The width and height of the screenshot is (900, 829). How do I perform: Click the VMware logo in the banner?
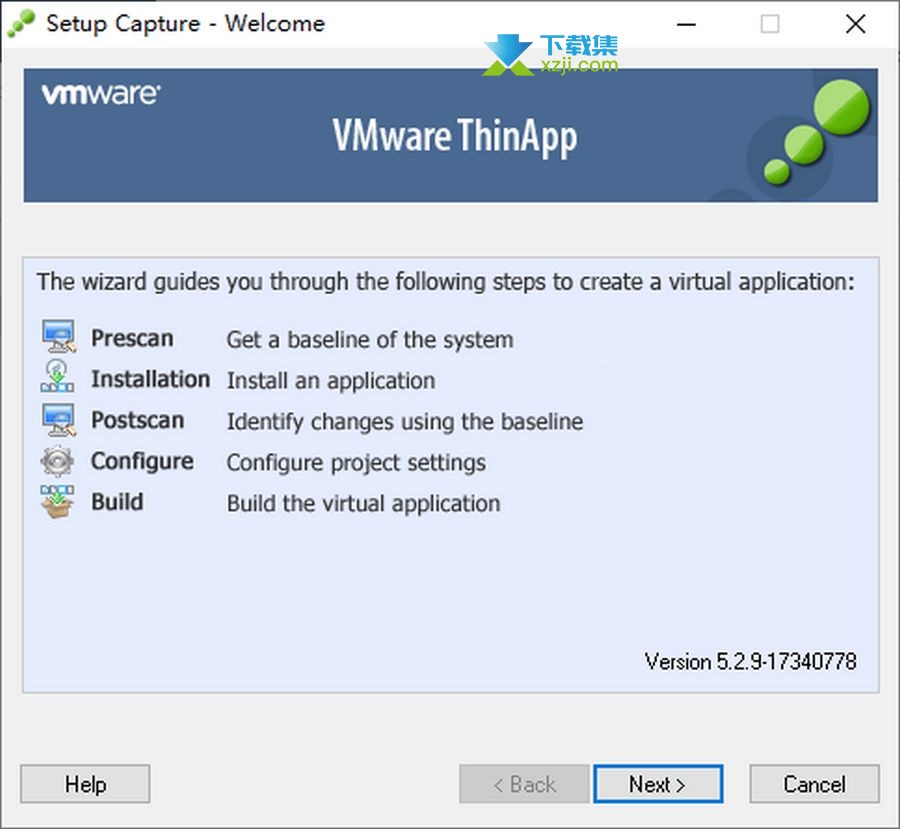pos(101,94)
